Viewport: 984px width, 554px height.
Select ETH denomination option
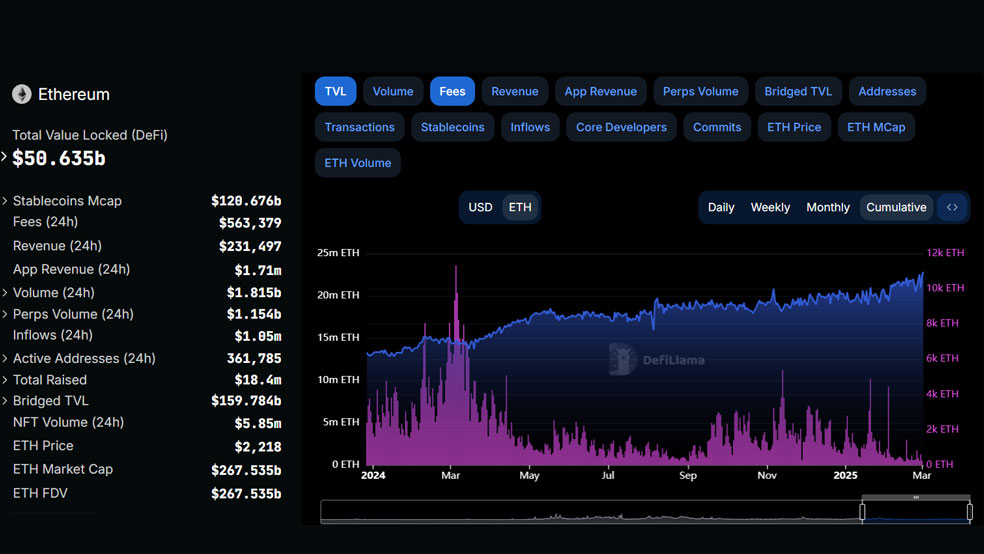pos(520,207)
